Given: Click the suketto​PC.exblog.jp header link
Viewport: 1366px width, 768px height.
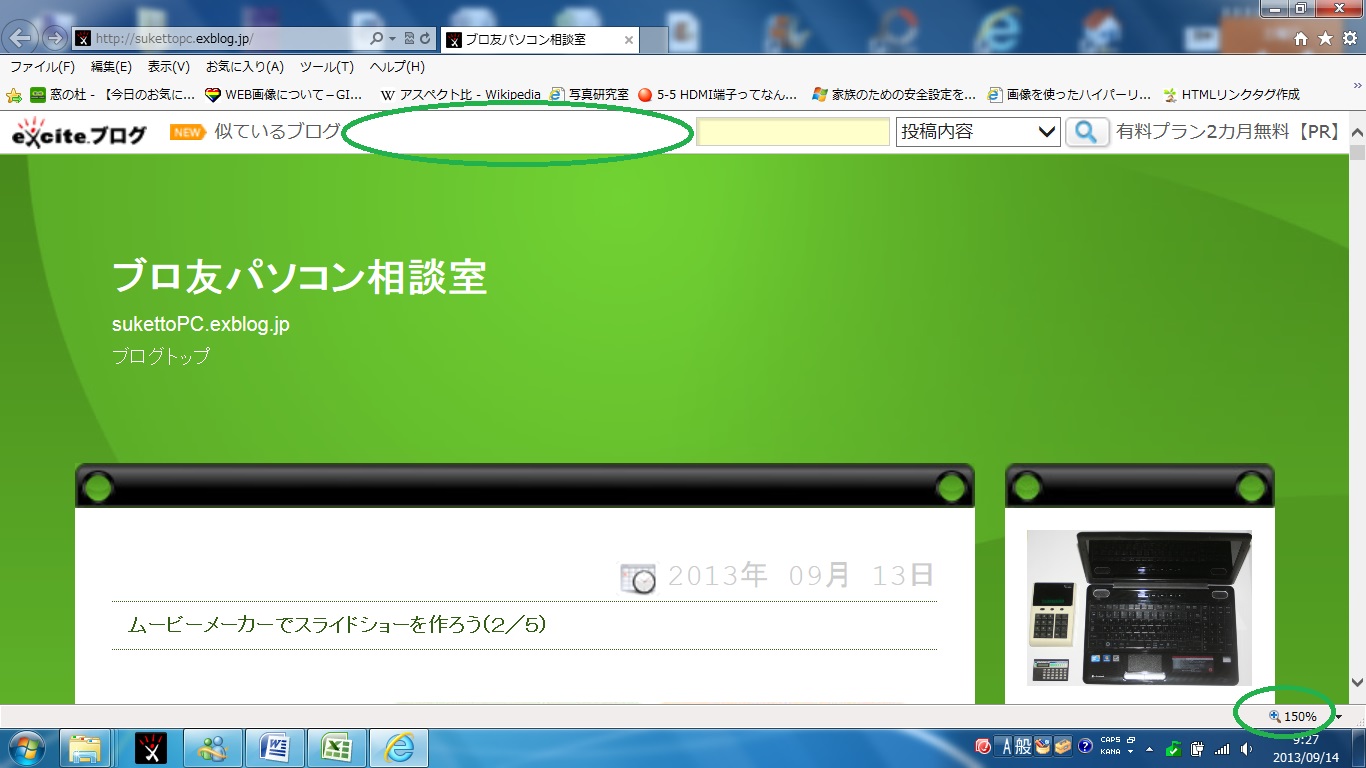Looking at the screenshot, I should (201, 325).
